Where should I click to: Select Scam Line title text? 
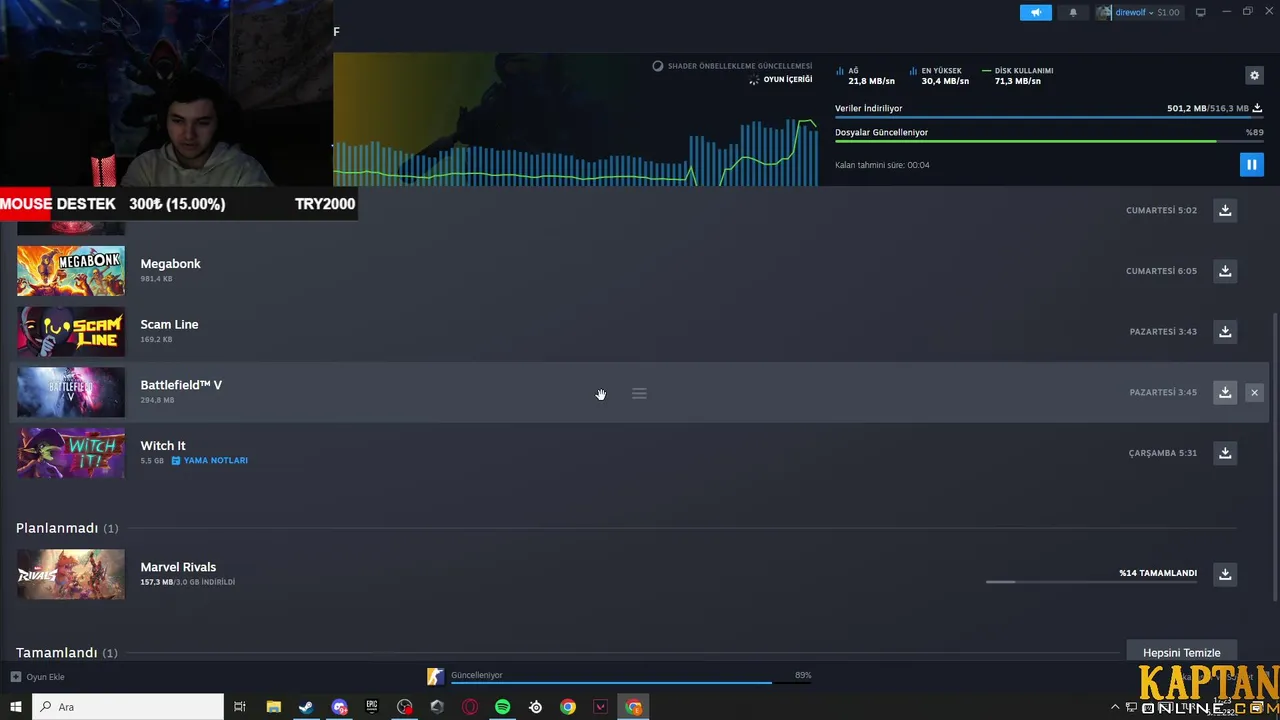(169, 324)
